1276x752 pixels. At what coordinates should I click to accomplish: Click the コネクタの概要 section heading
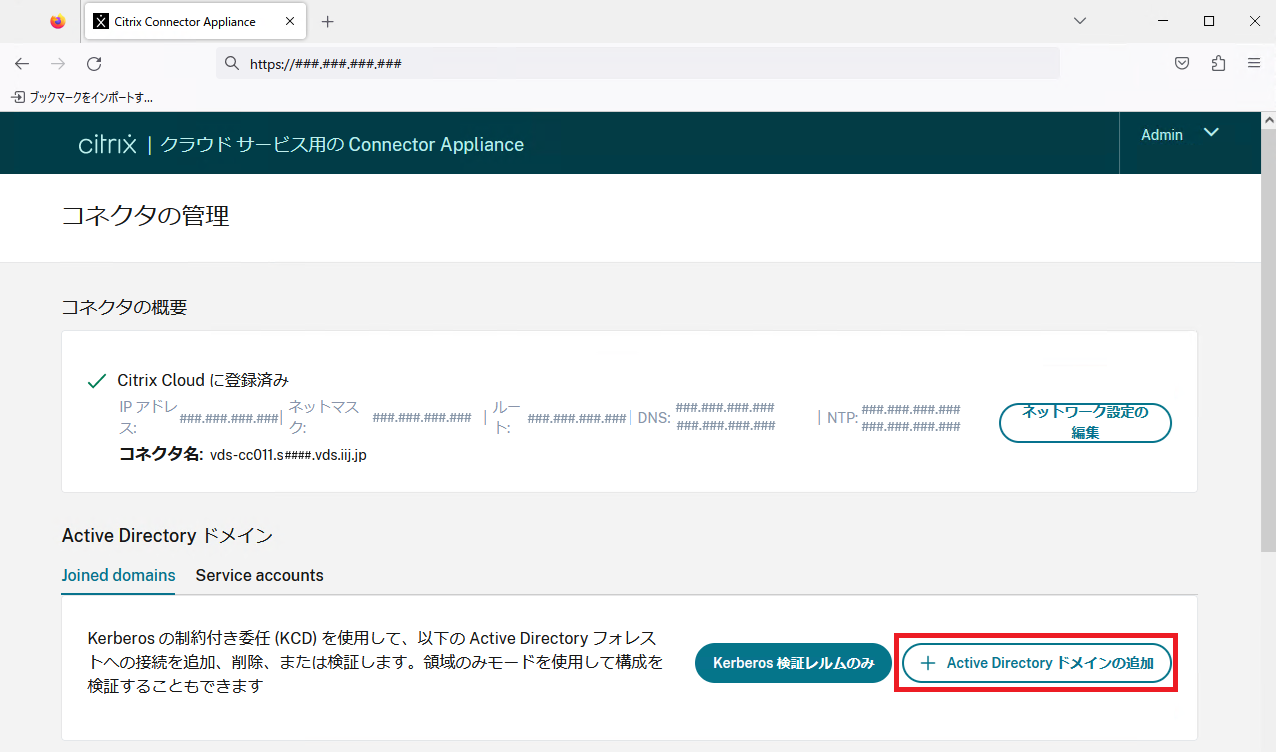125,307
